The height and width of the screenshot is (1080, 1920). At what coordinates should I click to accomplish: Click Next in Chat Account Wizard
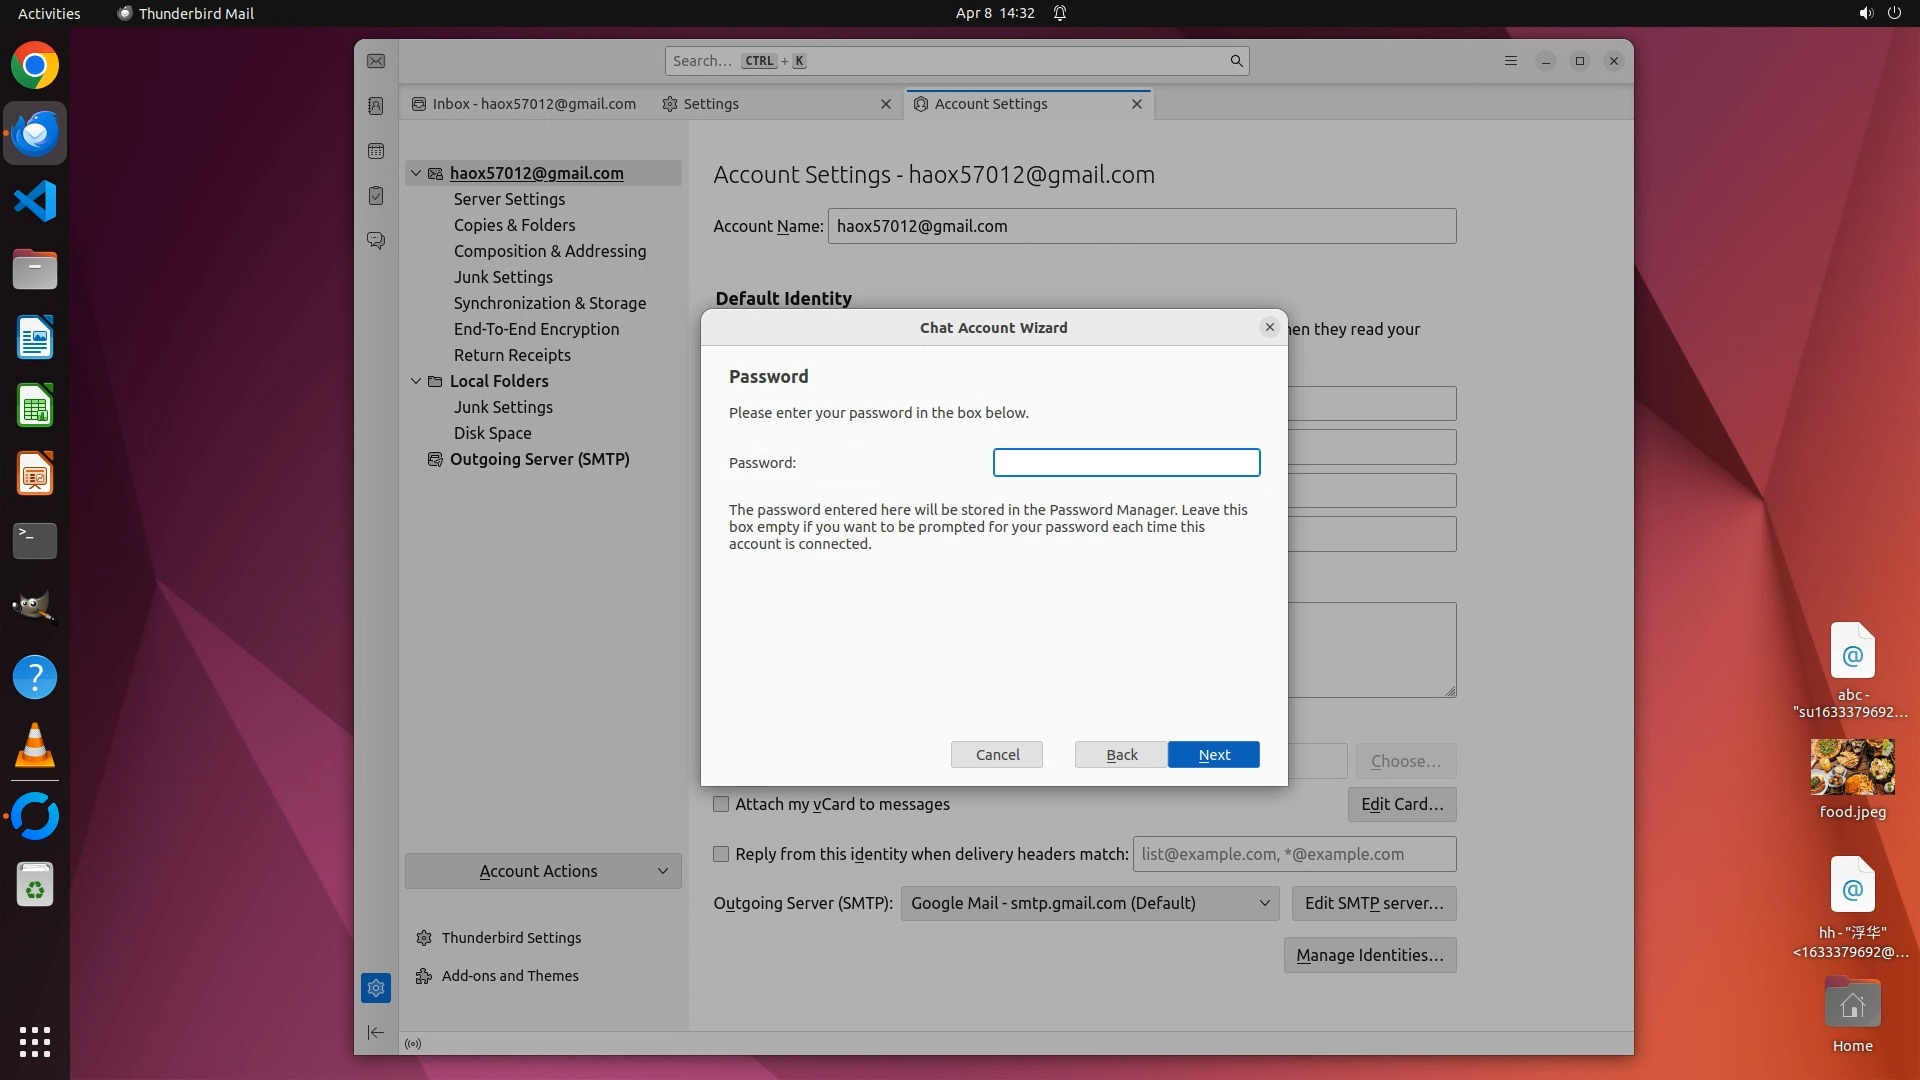click(x=1213, y=755)
